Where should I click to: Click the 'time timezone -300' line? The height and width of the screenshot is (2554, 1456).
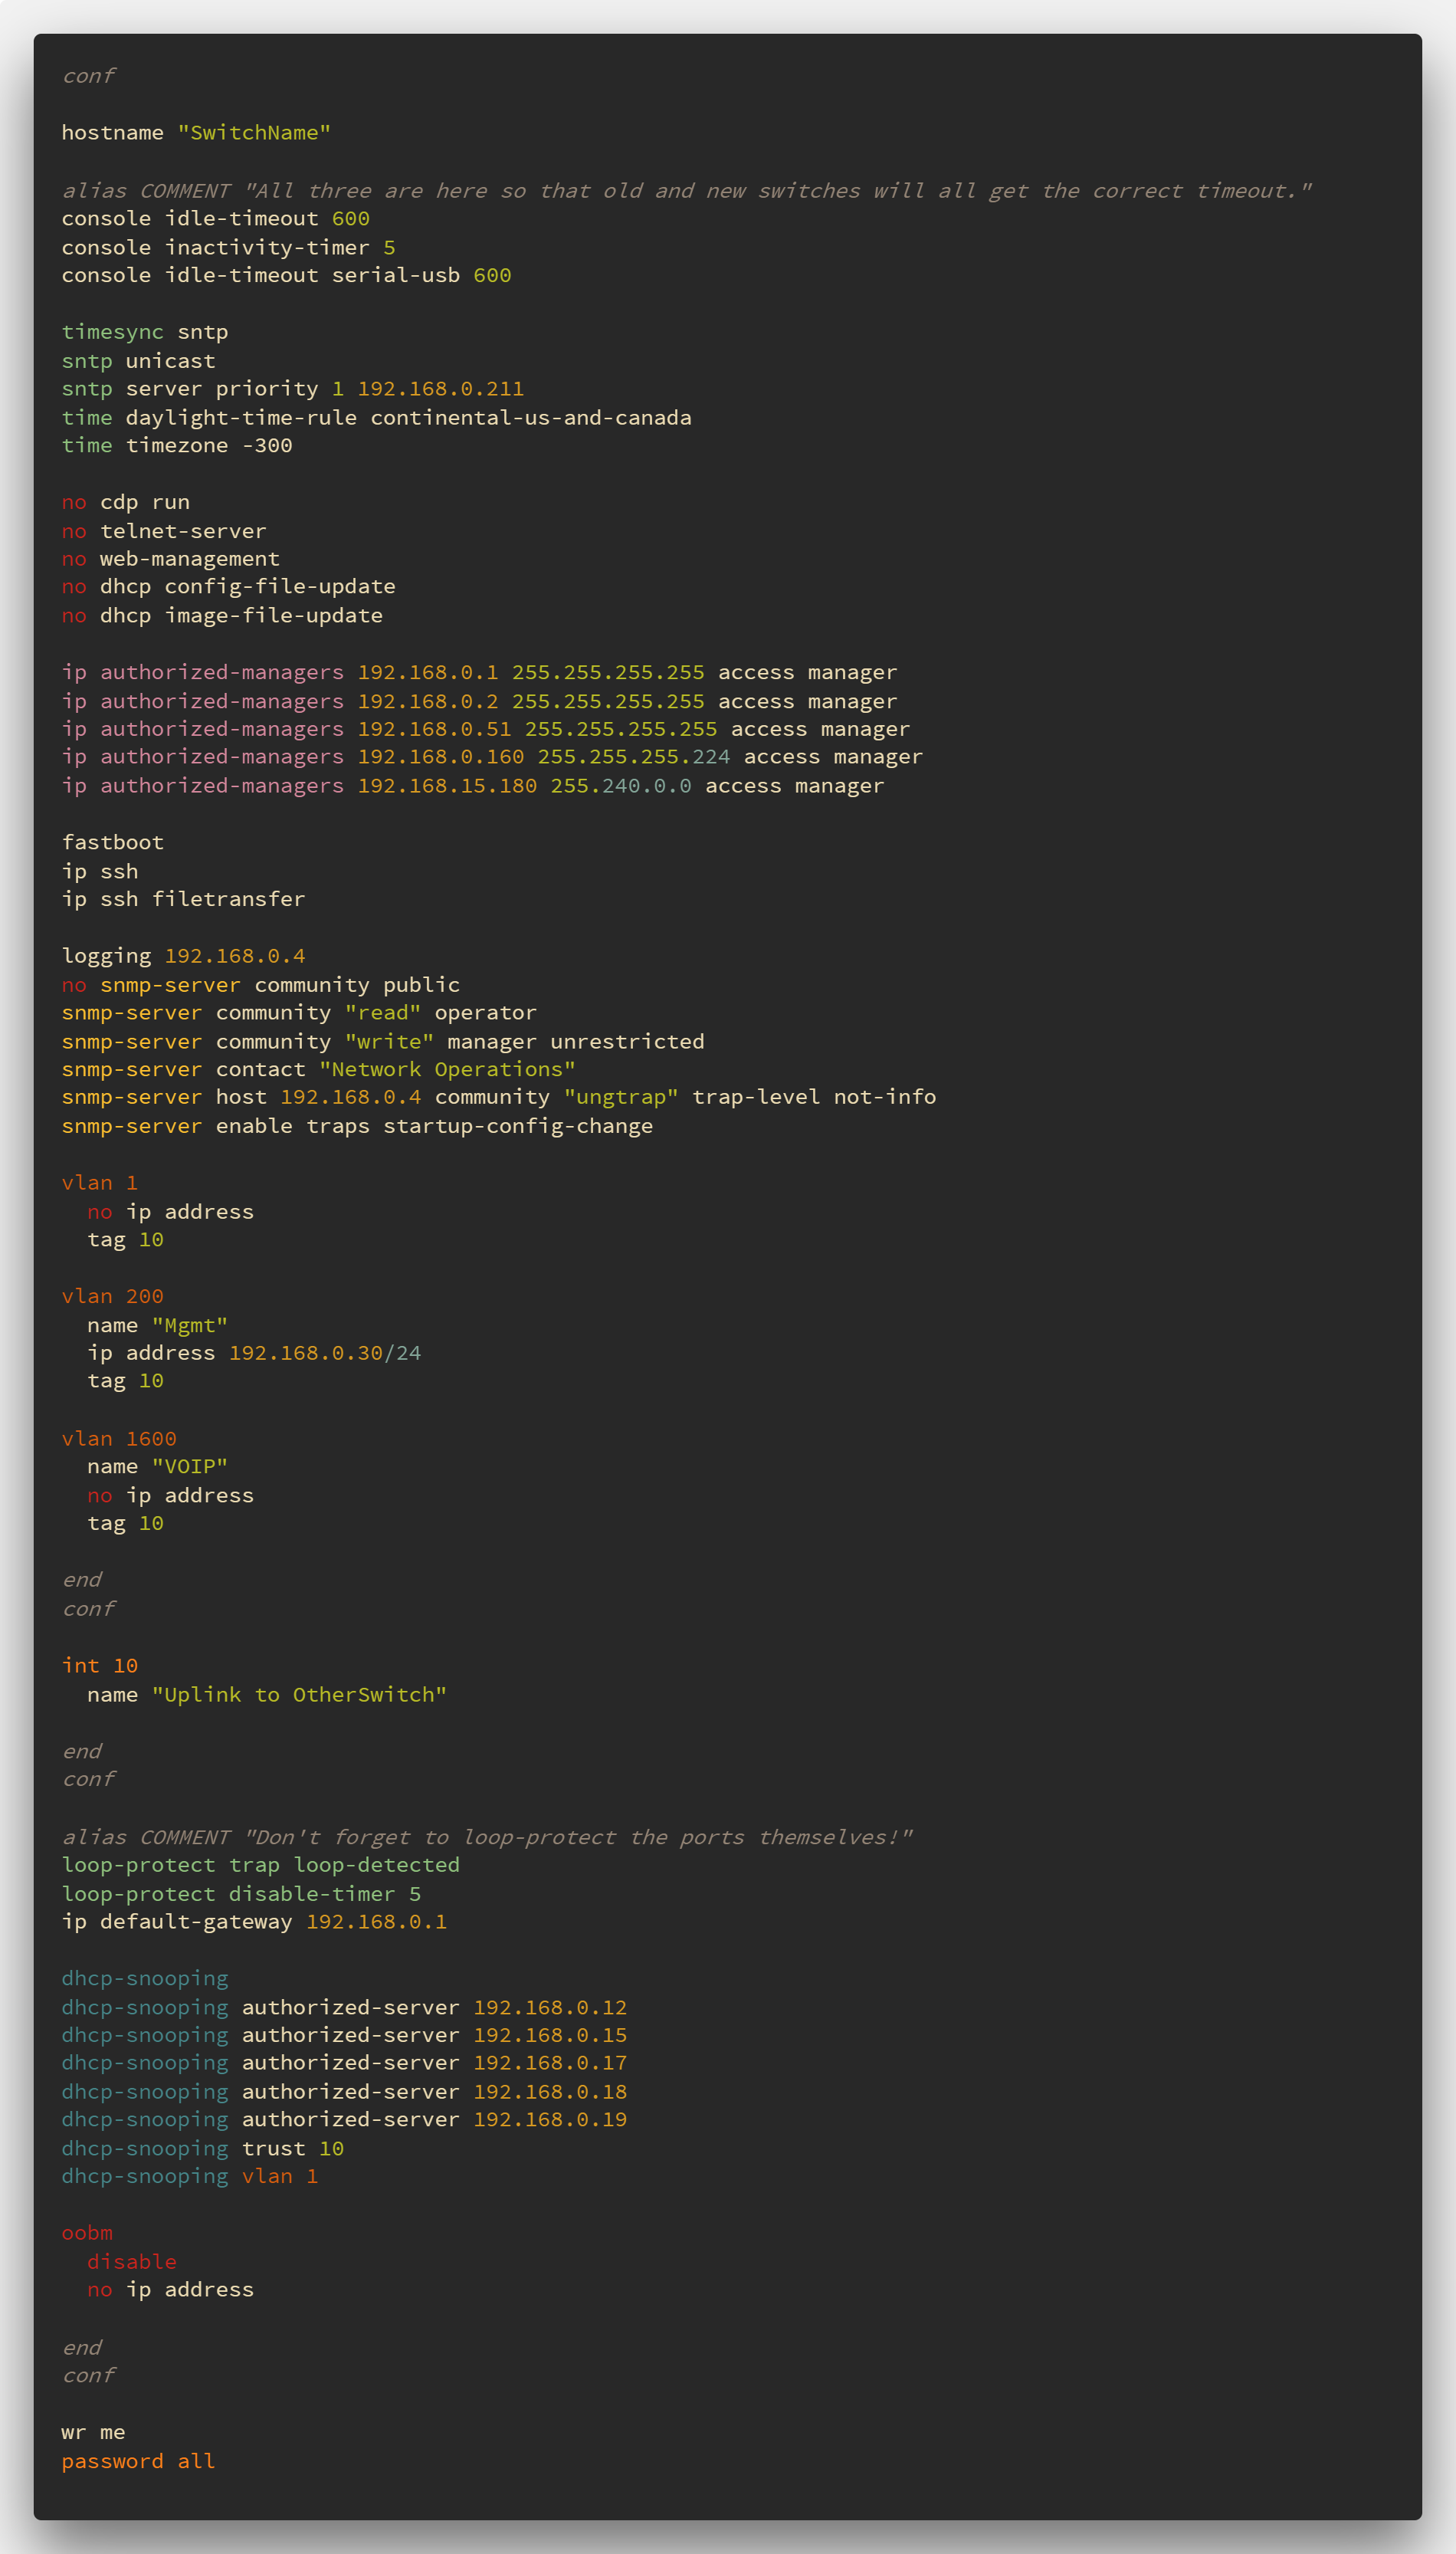(177, 446)
